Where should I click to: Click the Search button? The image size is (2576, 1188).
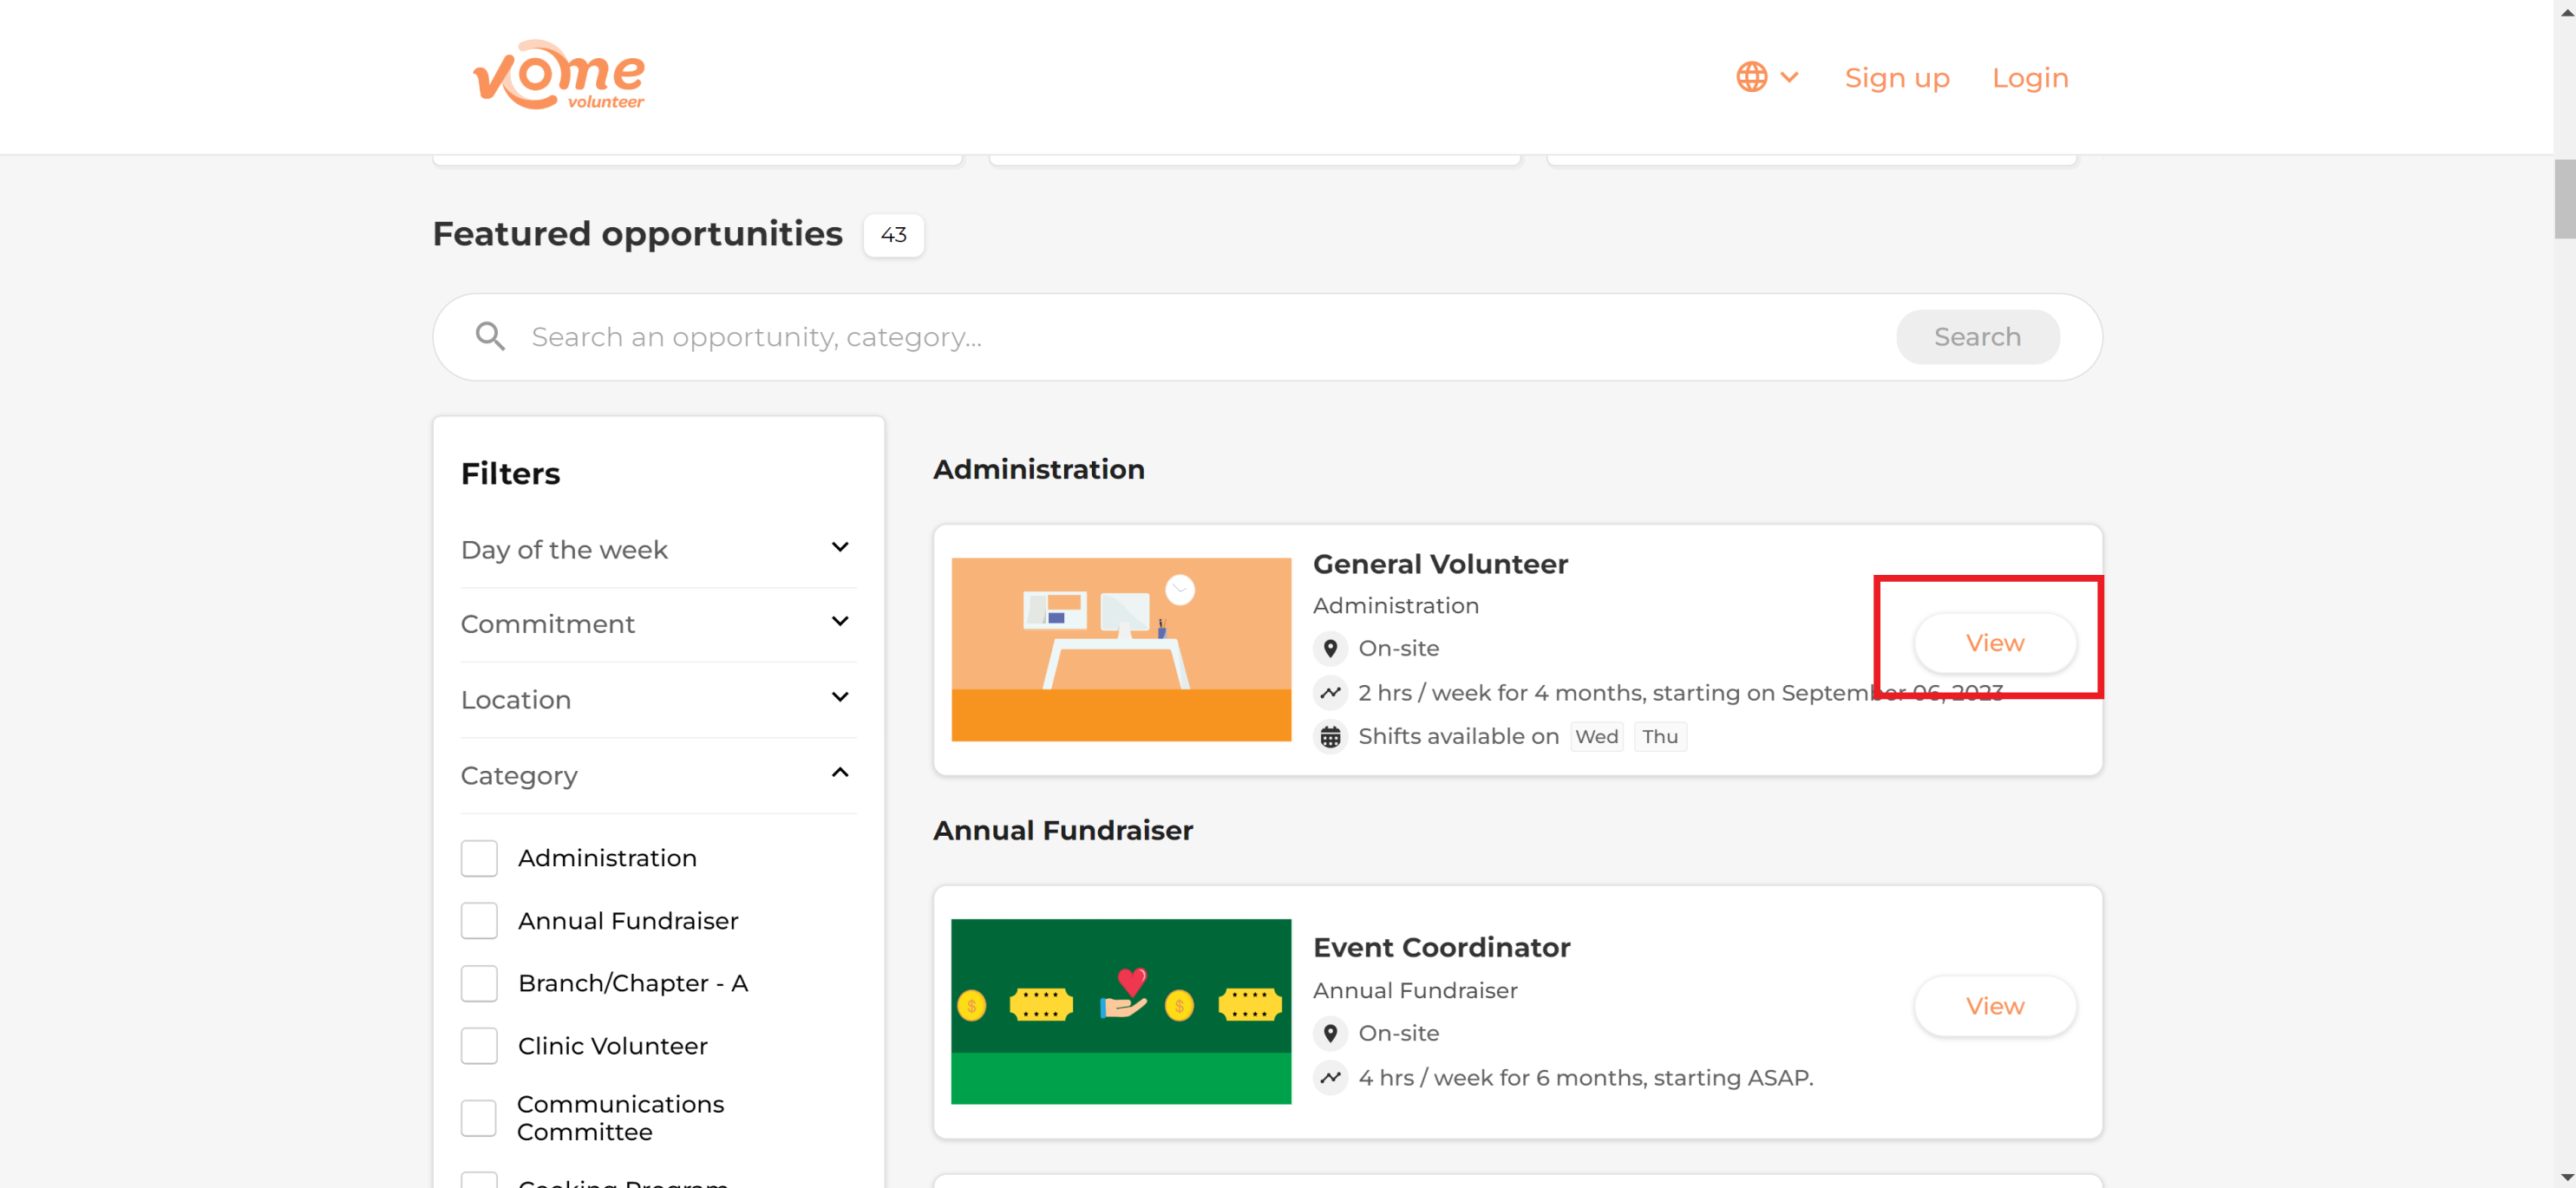[x=1977, y=337]
